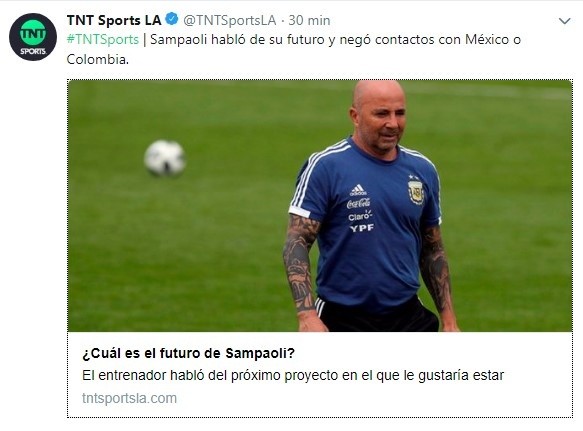This screenshot has height=431, width=583.
Task: Open headline ¿Cuál es el futuro de Sampaoli?
Action: pos(188,353)
